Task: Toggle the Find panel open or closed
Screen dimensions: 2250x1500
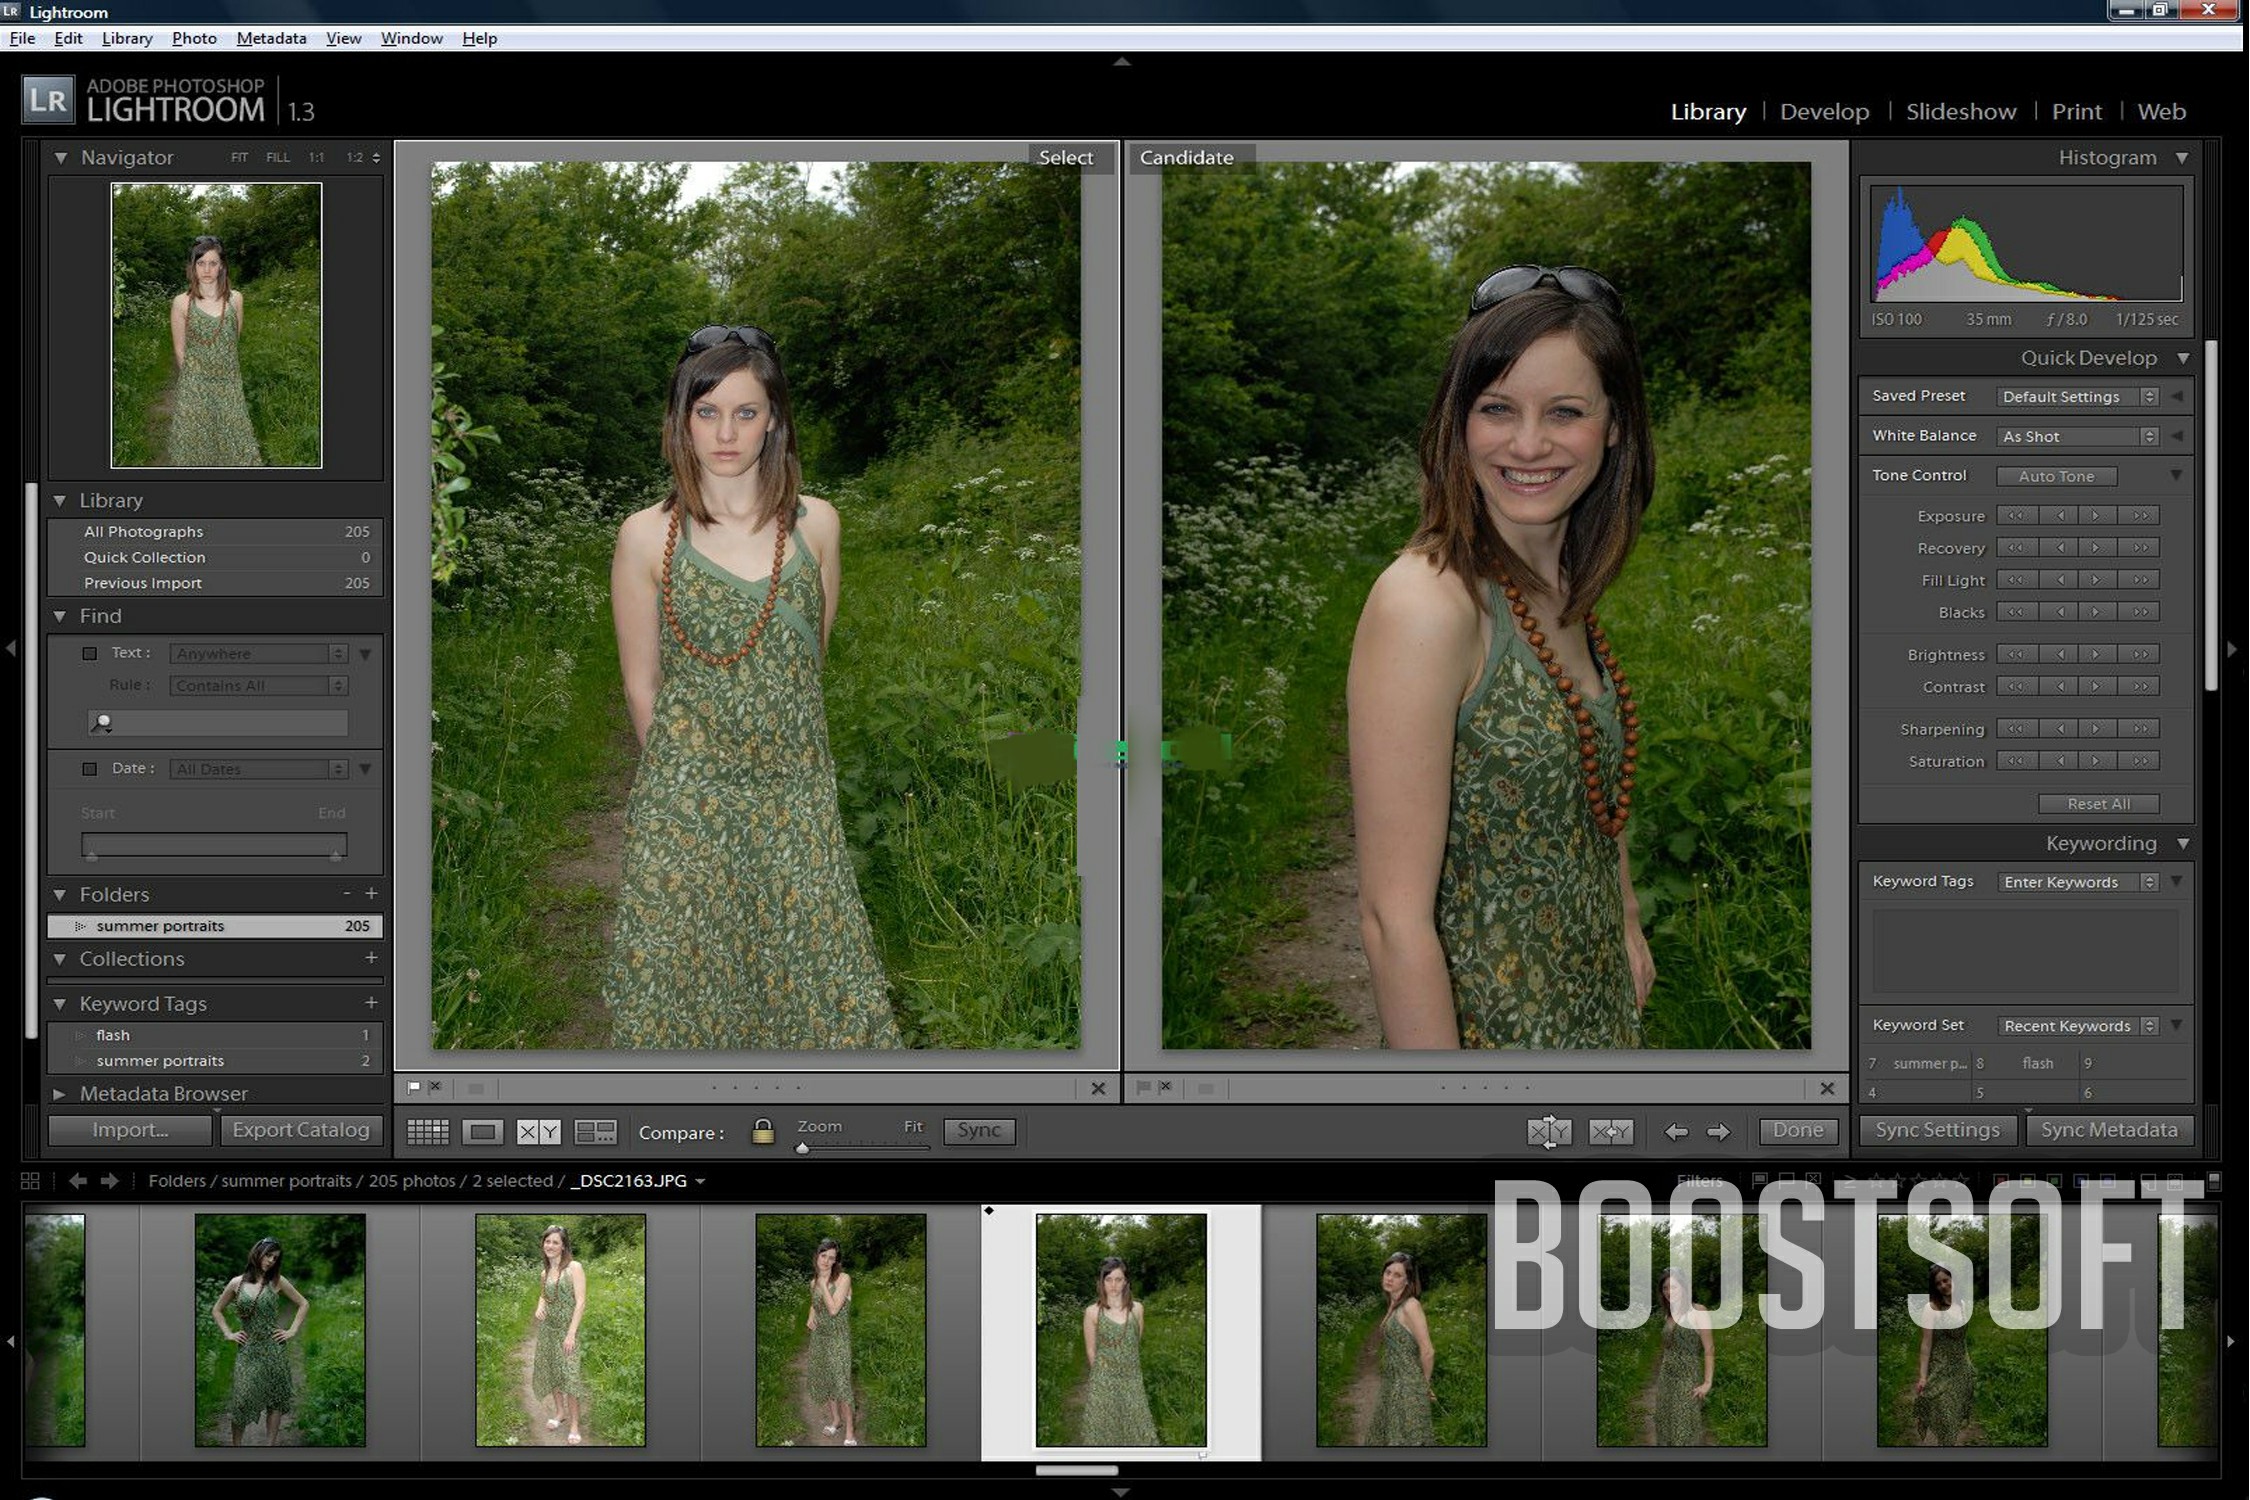Action: pos(60,616)
